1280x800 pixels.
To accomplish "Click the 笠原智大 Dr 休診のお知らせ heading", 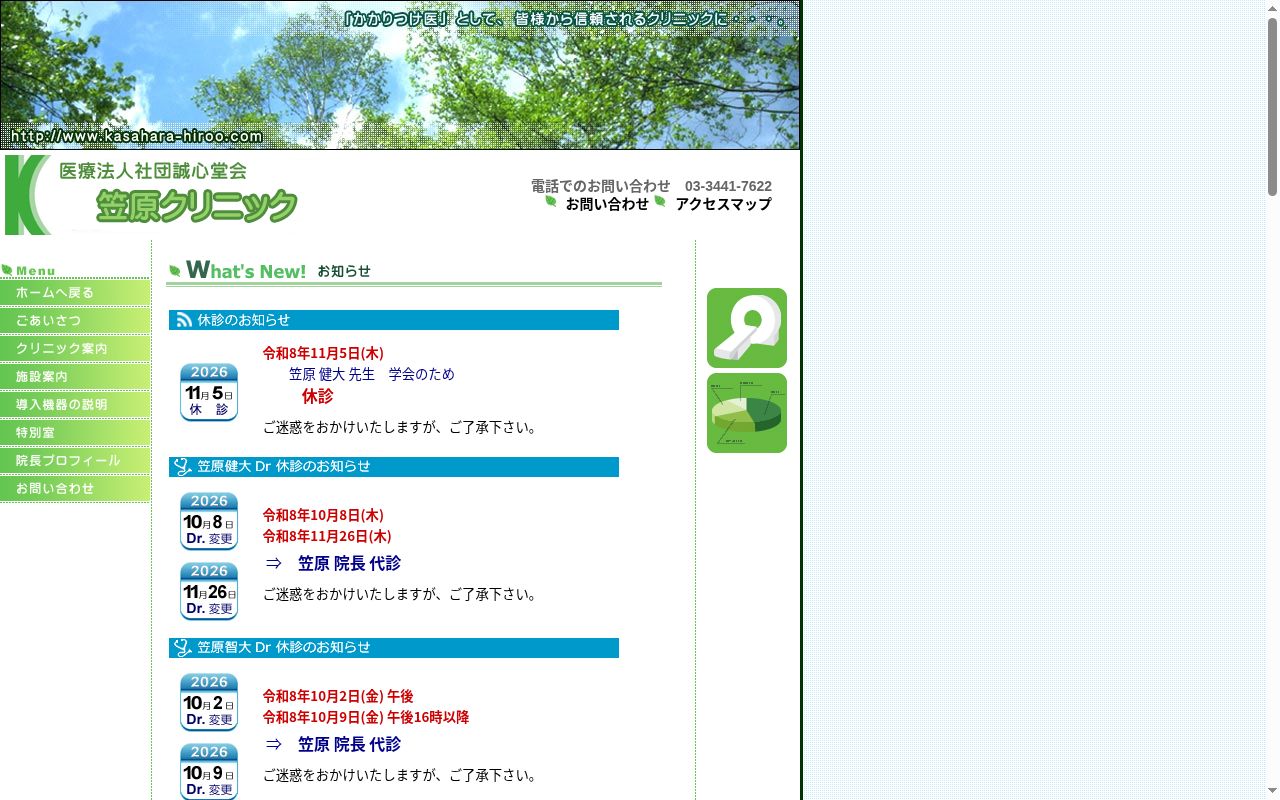I will (394, 648).
